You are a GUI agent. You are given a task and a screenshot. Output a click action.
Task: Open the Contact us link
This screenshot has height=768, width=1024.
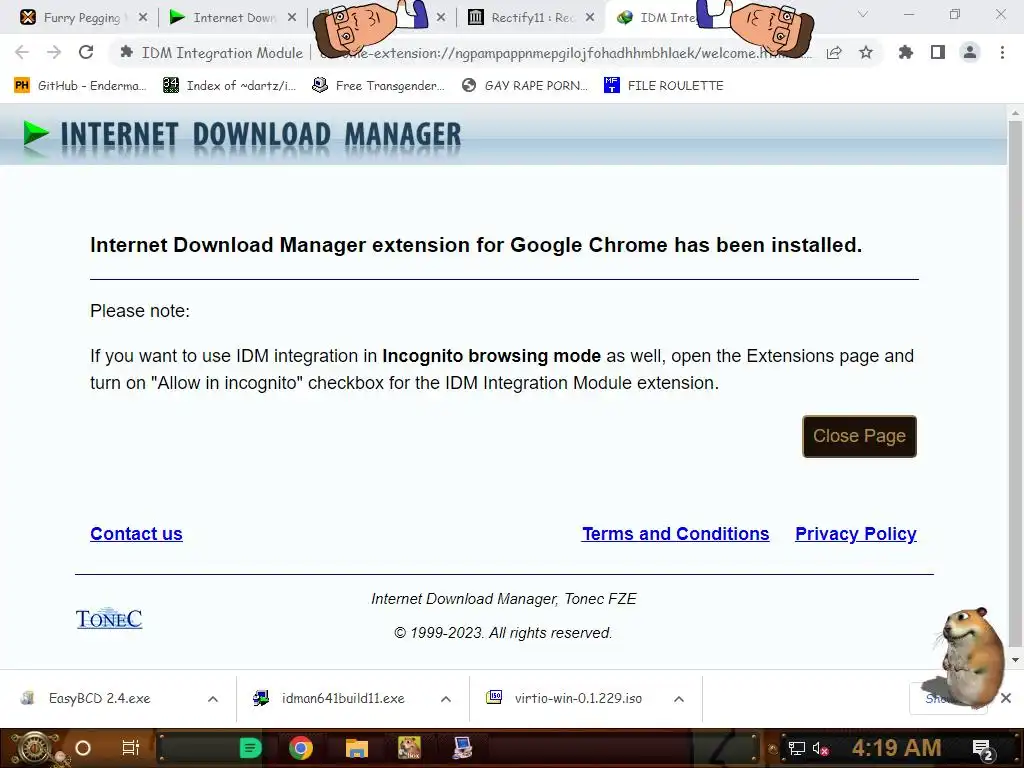tap(136, 534)
